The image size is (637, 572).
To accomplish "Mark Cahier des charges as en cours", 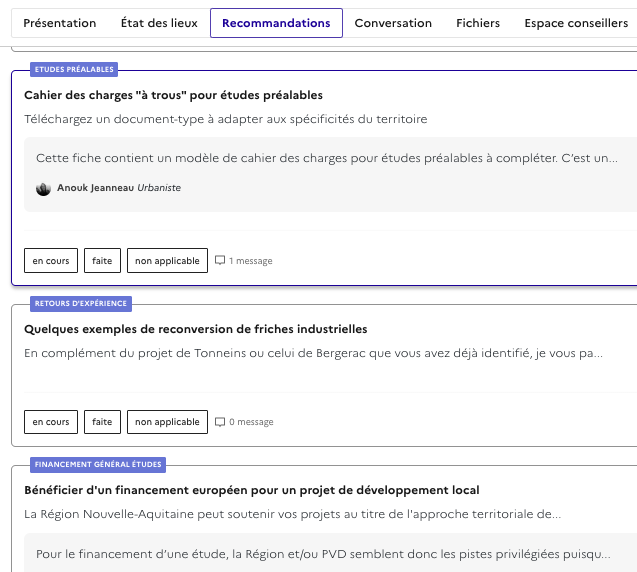I will [51, 261].
